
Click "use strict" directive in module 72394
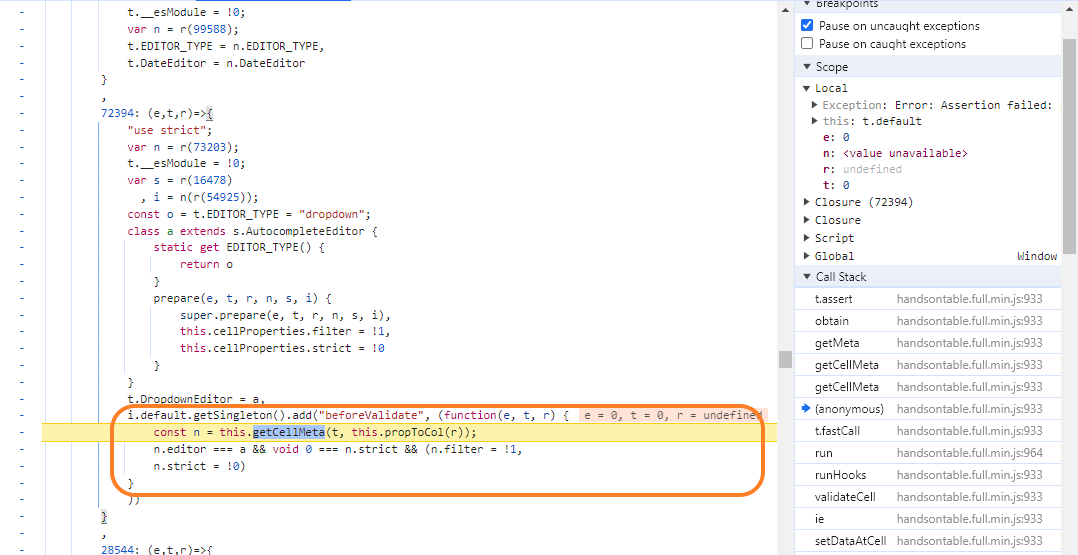(170, 130)
